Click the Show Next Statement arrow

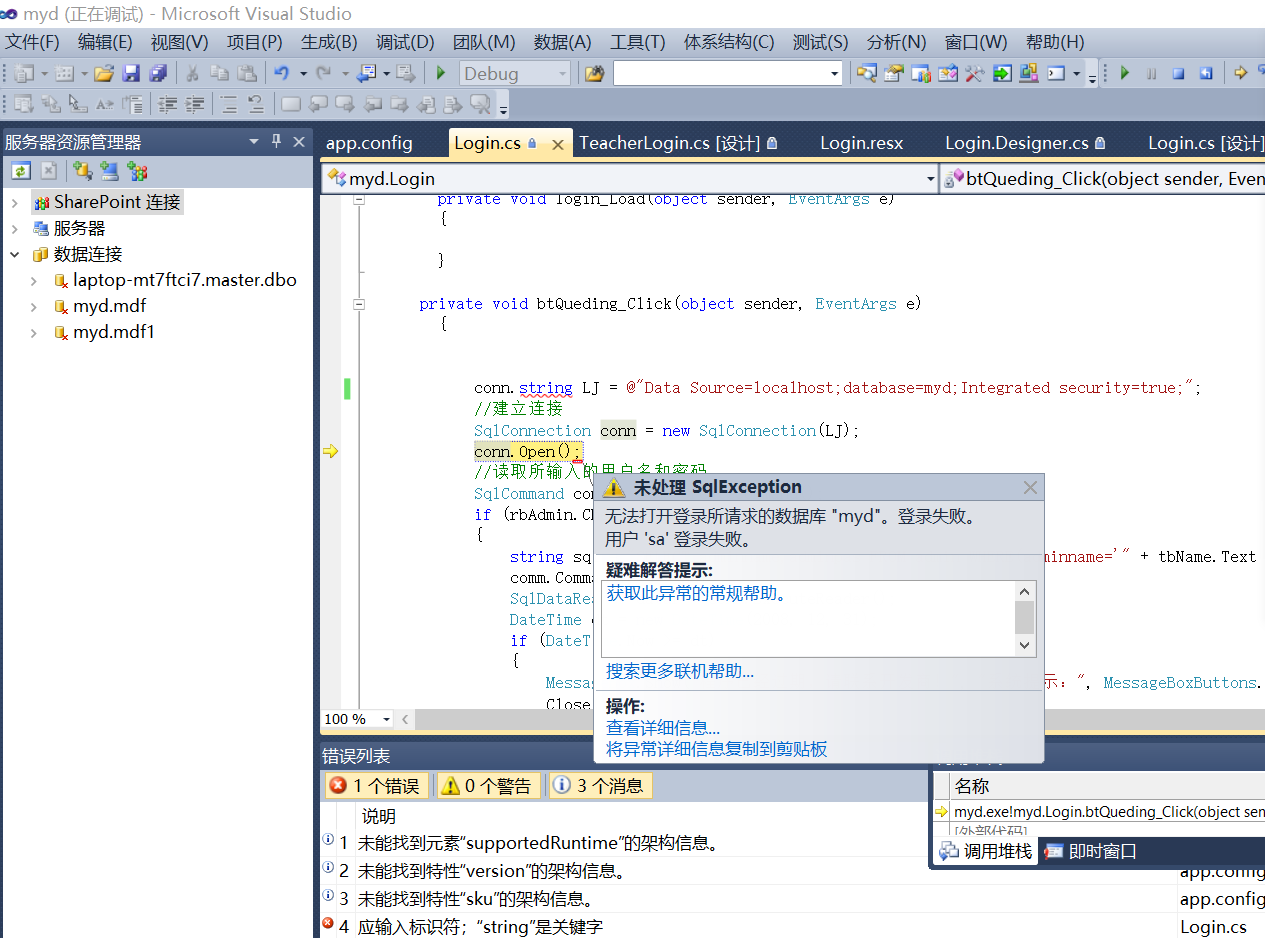(x=1240, y=73)
